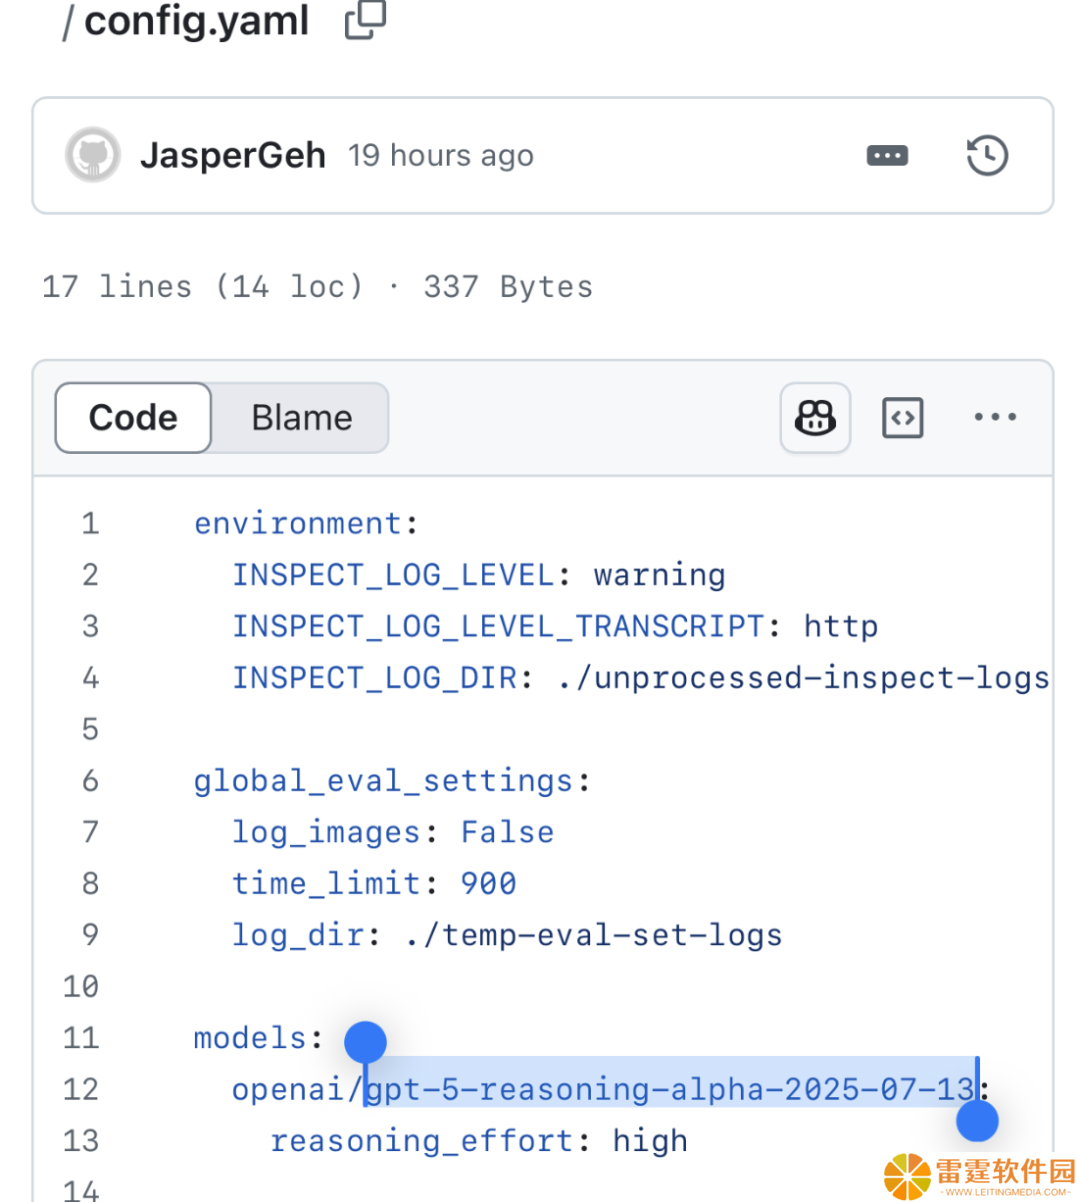1080x1202 pixels.
Task: Click the reasoning_effort key
Action: pyautogui.click(x=421, y=1141)
